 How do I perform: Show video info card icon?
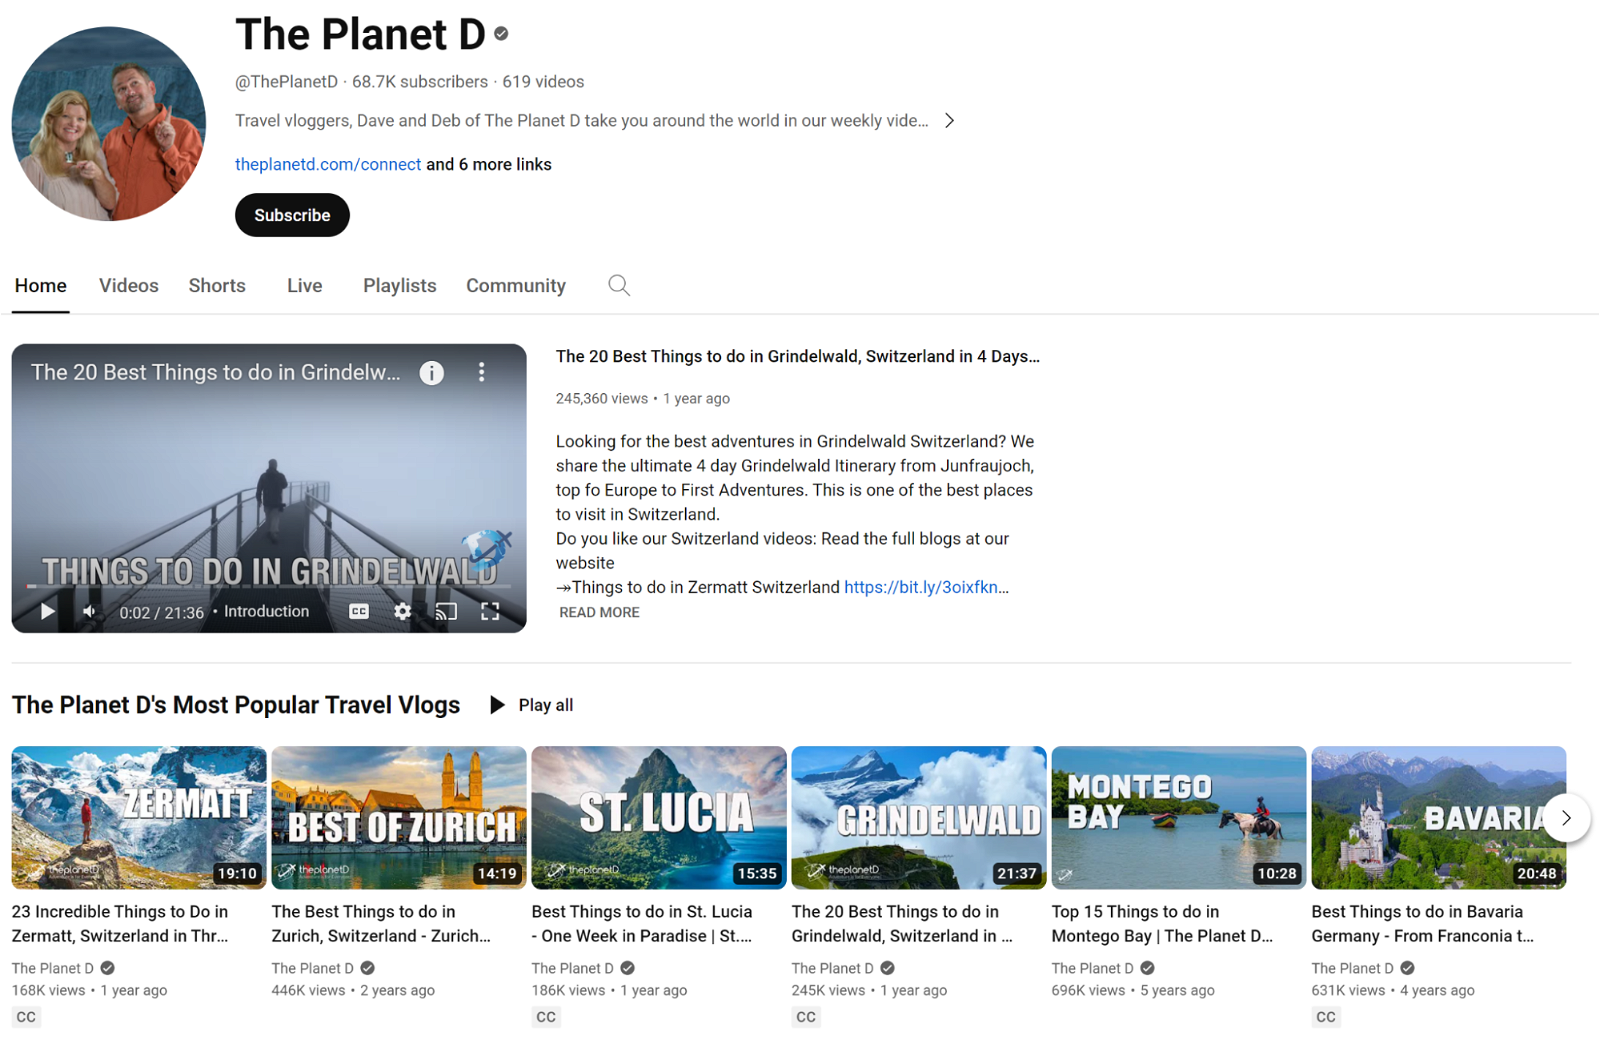[x=432, y=373]
